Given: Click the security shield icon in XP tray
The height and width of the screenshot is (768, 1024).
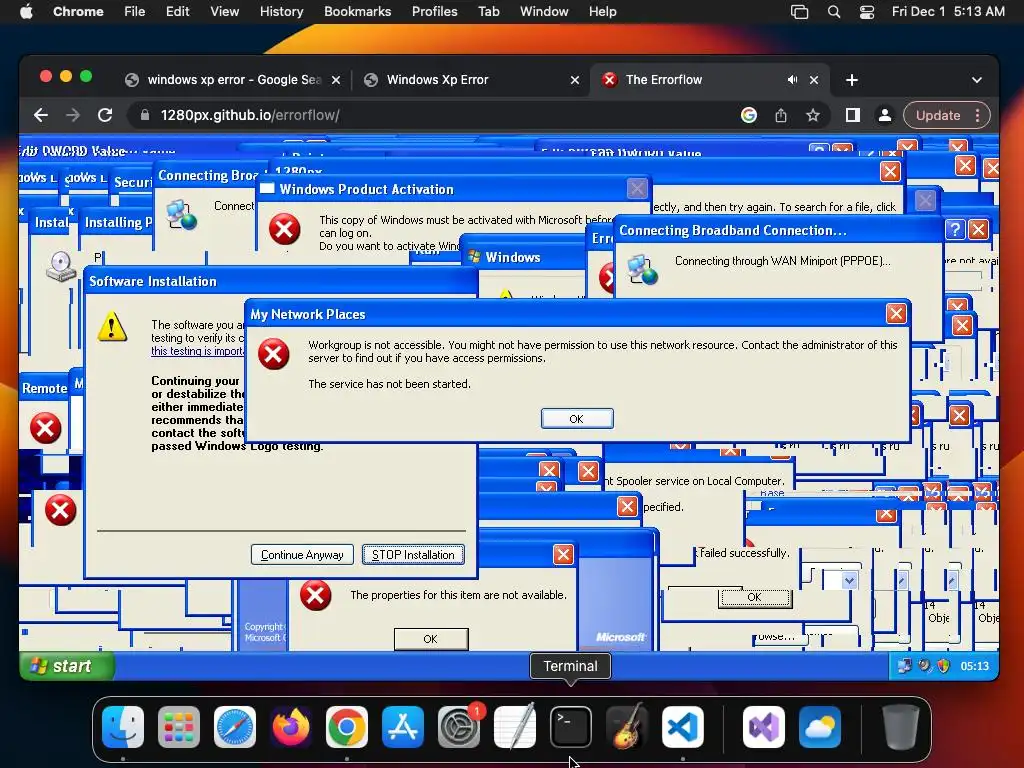Looking at the screenshot, I should coord(943,666).
